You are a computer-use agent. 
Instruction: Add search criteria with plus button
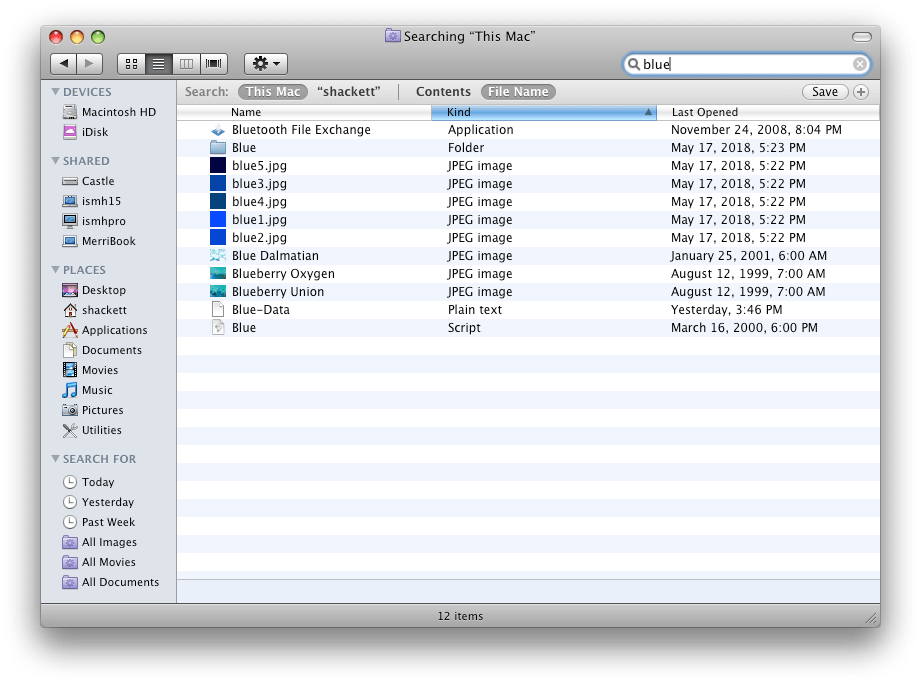tap(861, 92)
